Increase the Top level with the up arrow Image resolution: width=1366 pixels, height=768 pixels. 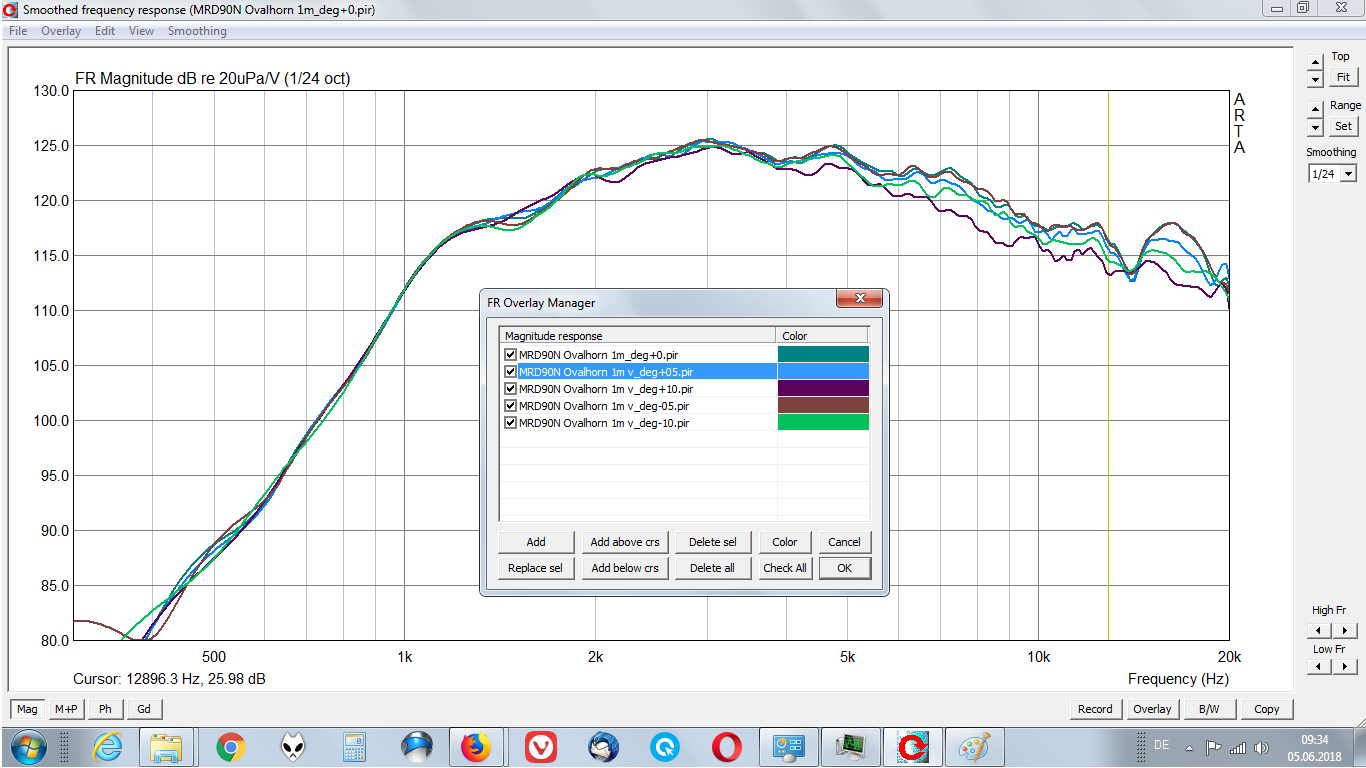(x=1315, y=61)
